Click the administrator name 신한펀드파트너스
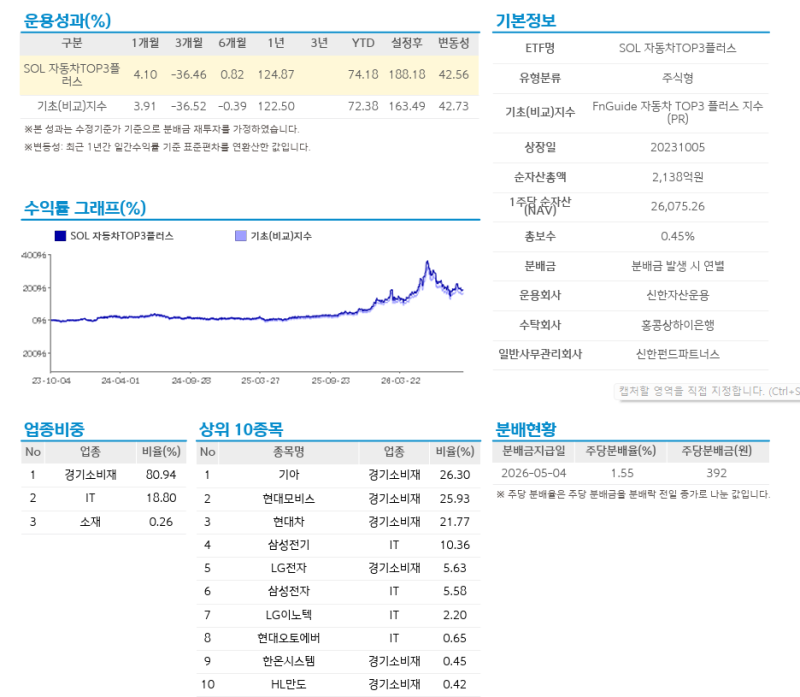Image resolution: width=800 pixels, height=697 pixels. click(678, 354)
